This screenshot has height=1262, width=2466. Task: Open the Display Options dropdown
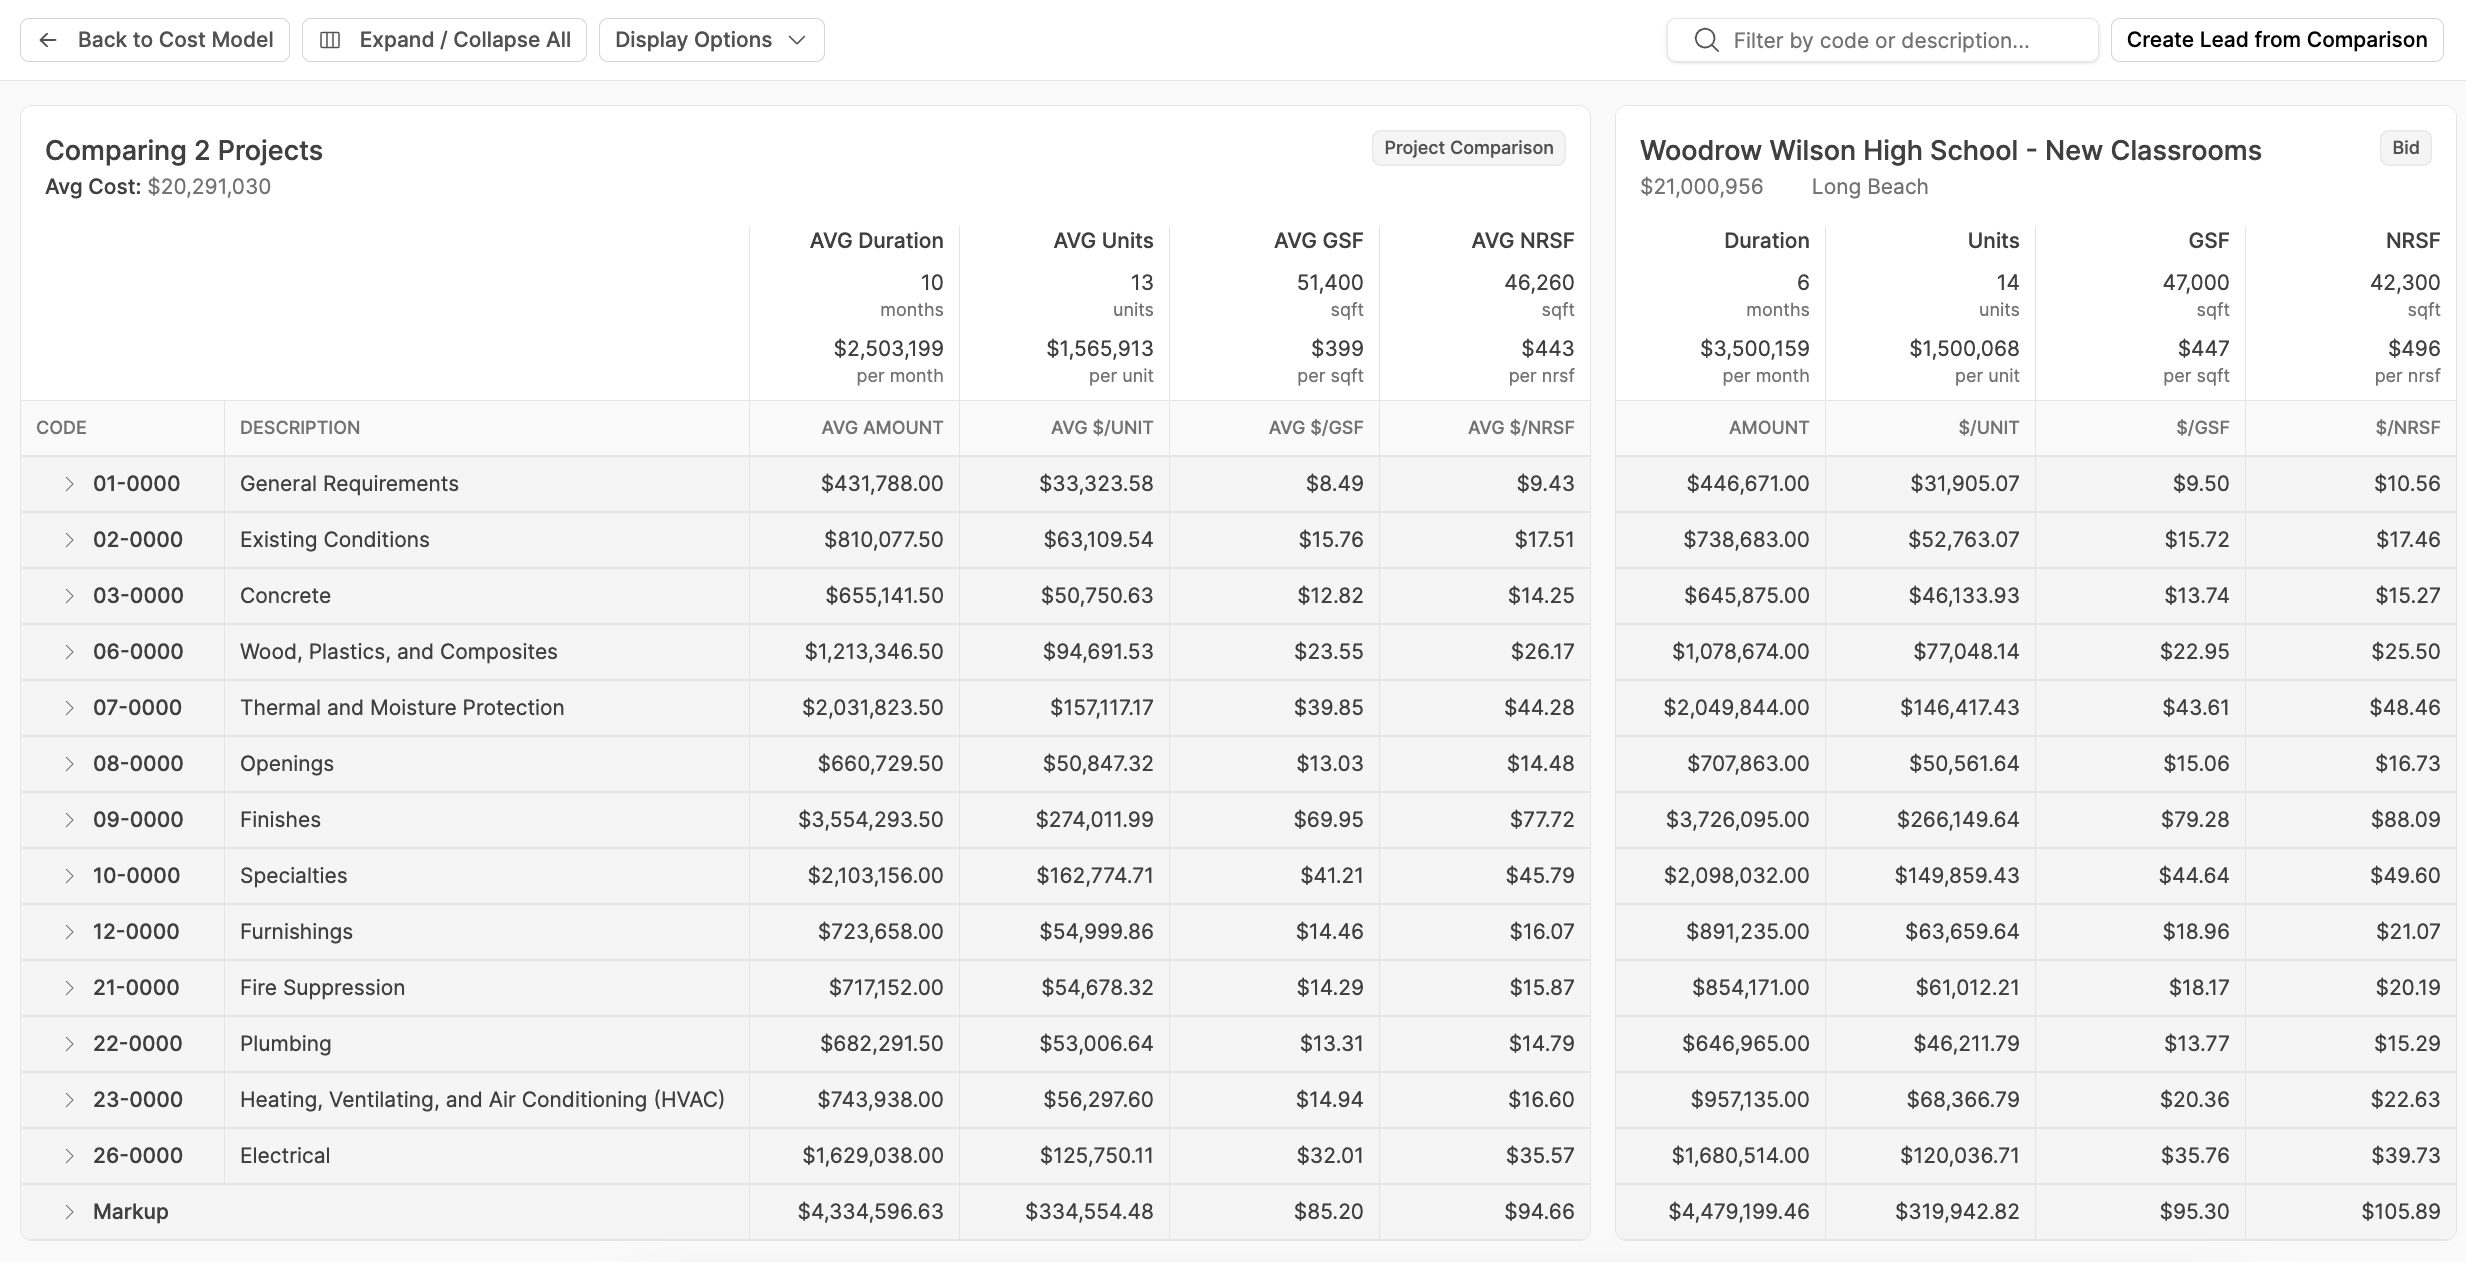(x=711, y=40)
